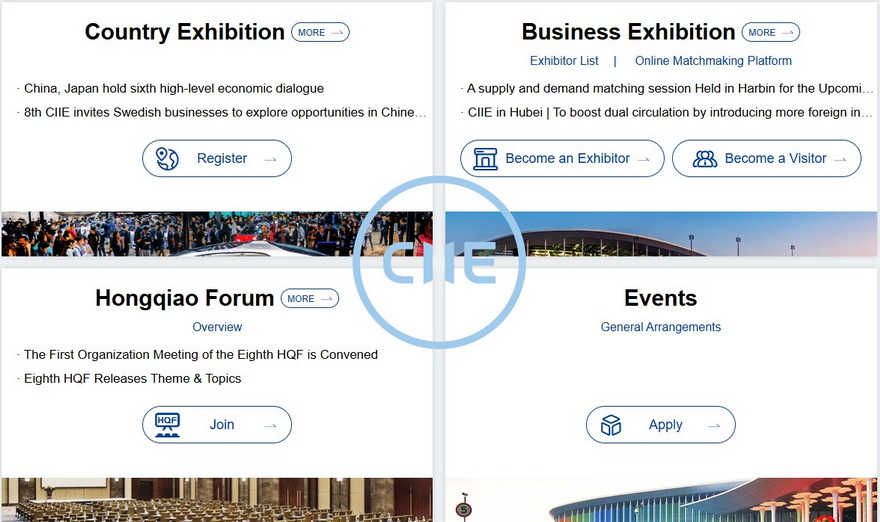The height and width of the screenshot is (522, 880).
Task: Expand Hongqiao Forum with MORE button
Action: click(x=309, y=298)
